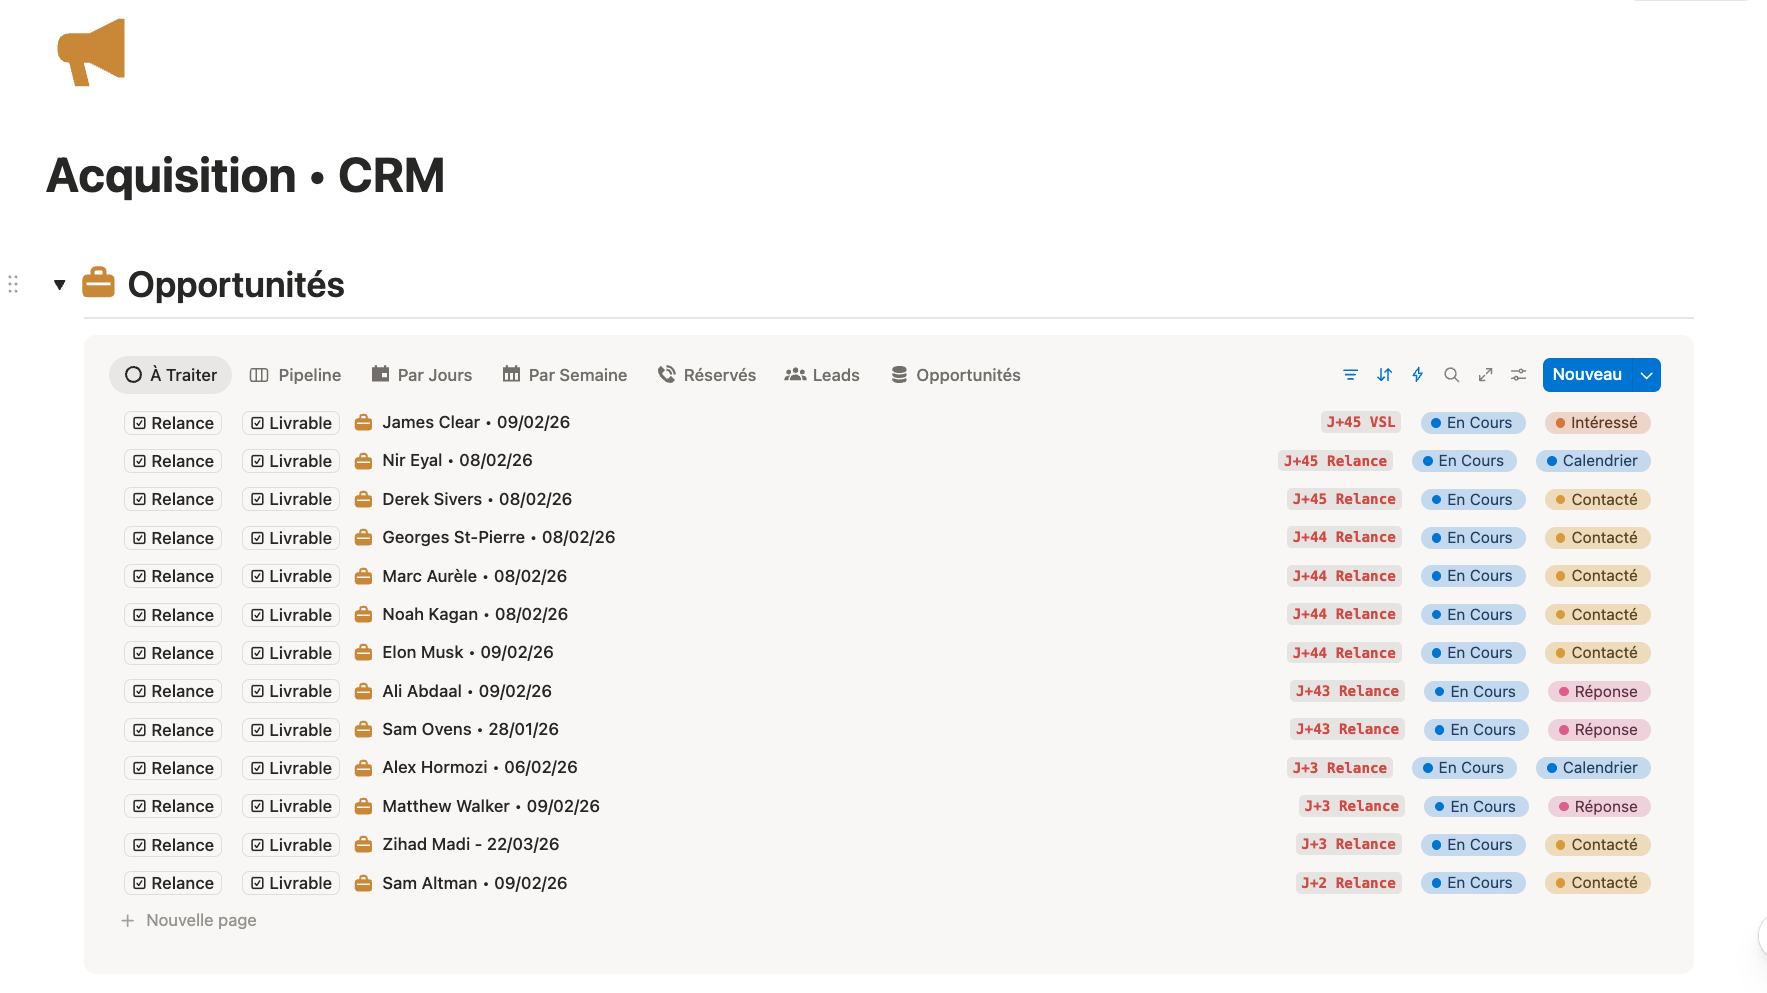
Task: Click the drag handle beside Opportunités heading
Action: pos(13,285)
